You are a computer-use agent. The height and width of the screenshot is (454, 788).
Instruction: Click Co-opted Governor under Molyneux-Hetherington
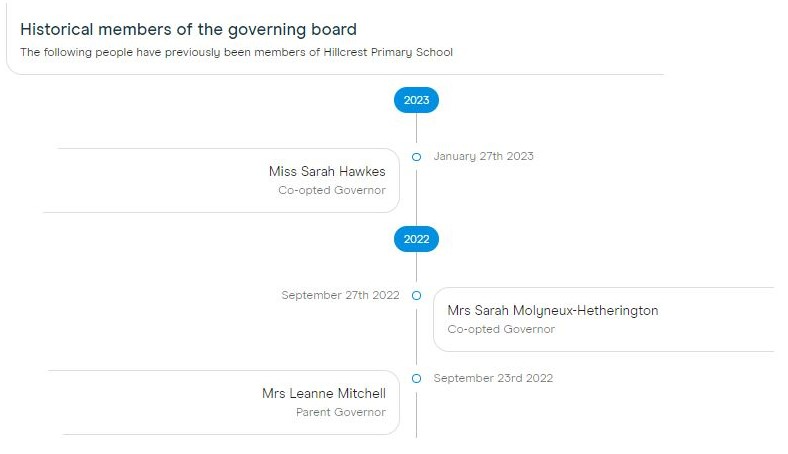[x=501, y=329]
